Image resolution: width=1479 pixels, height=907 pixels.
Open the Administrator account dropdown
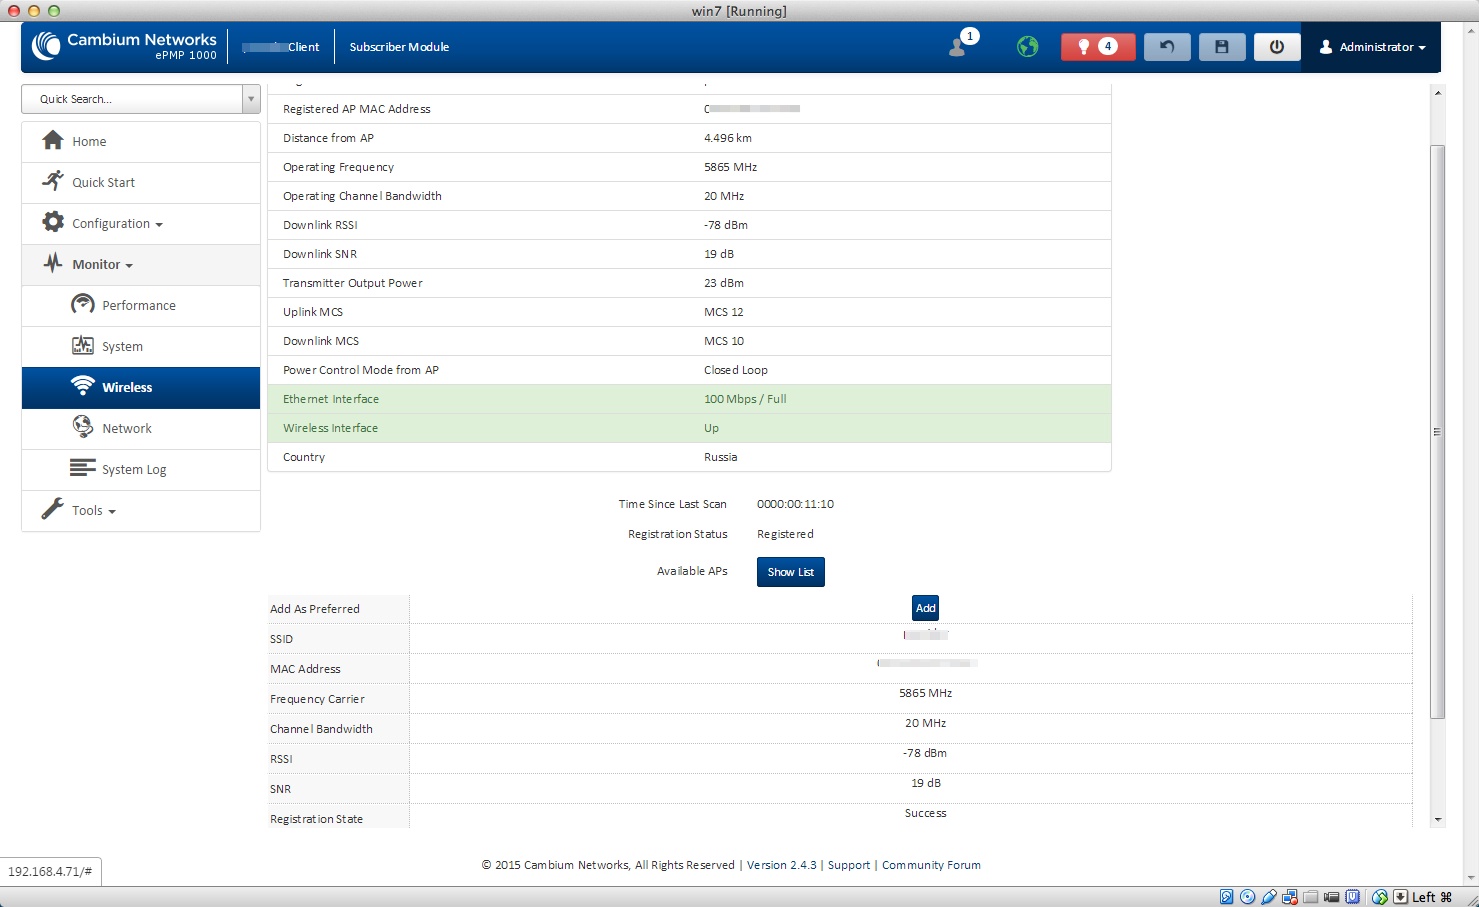pyautogui.click(x=1373, y=47)
